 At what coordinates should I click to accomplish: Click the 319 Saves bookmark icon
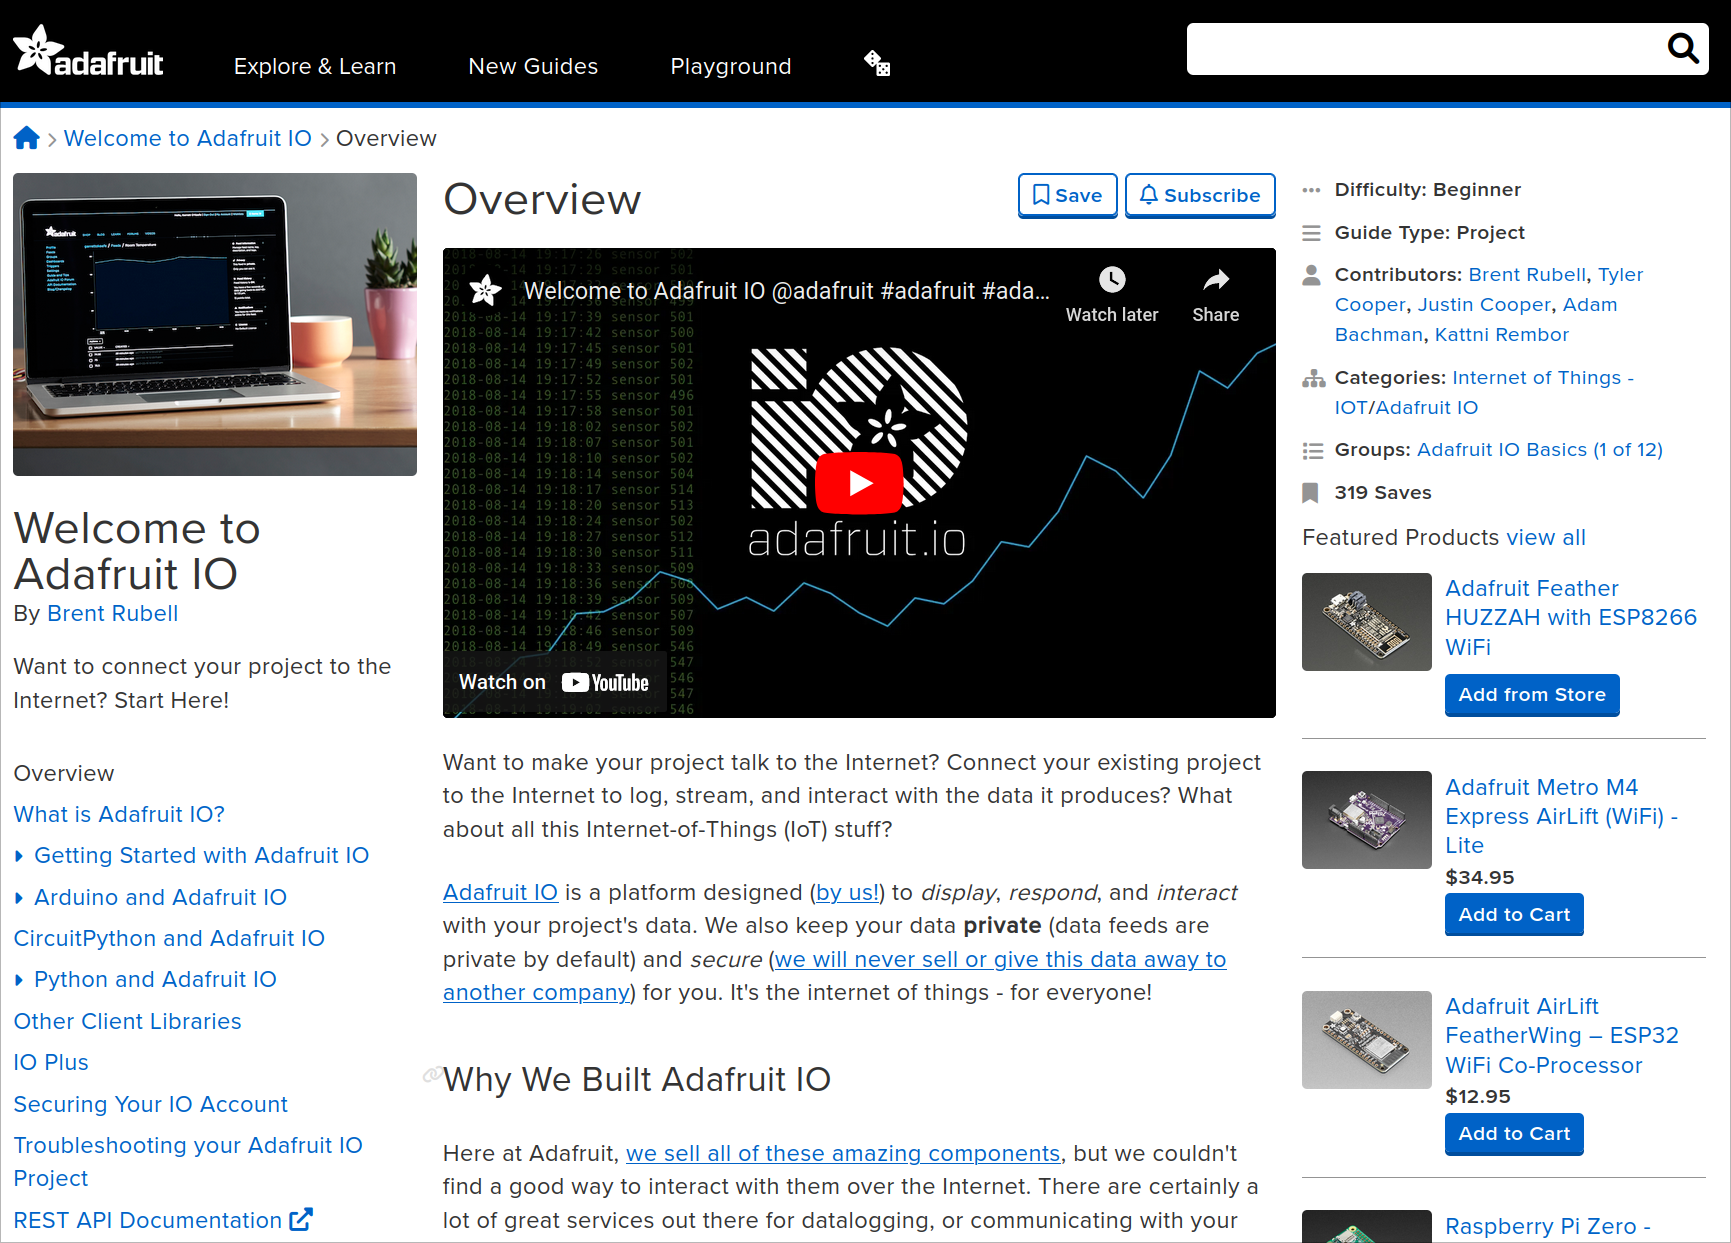(1310, 492)
